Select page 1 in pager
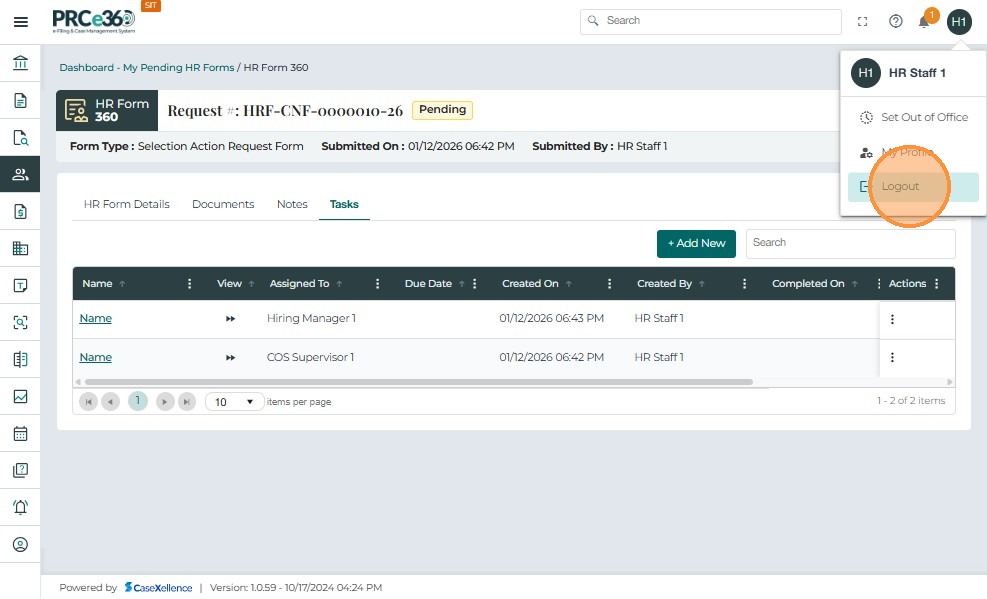This screenshot has height=599, width=987. tap(138, 401)
